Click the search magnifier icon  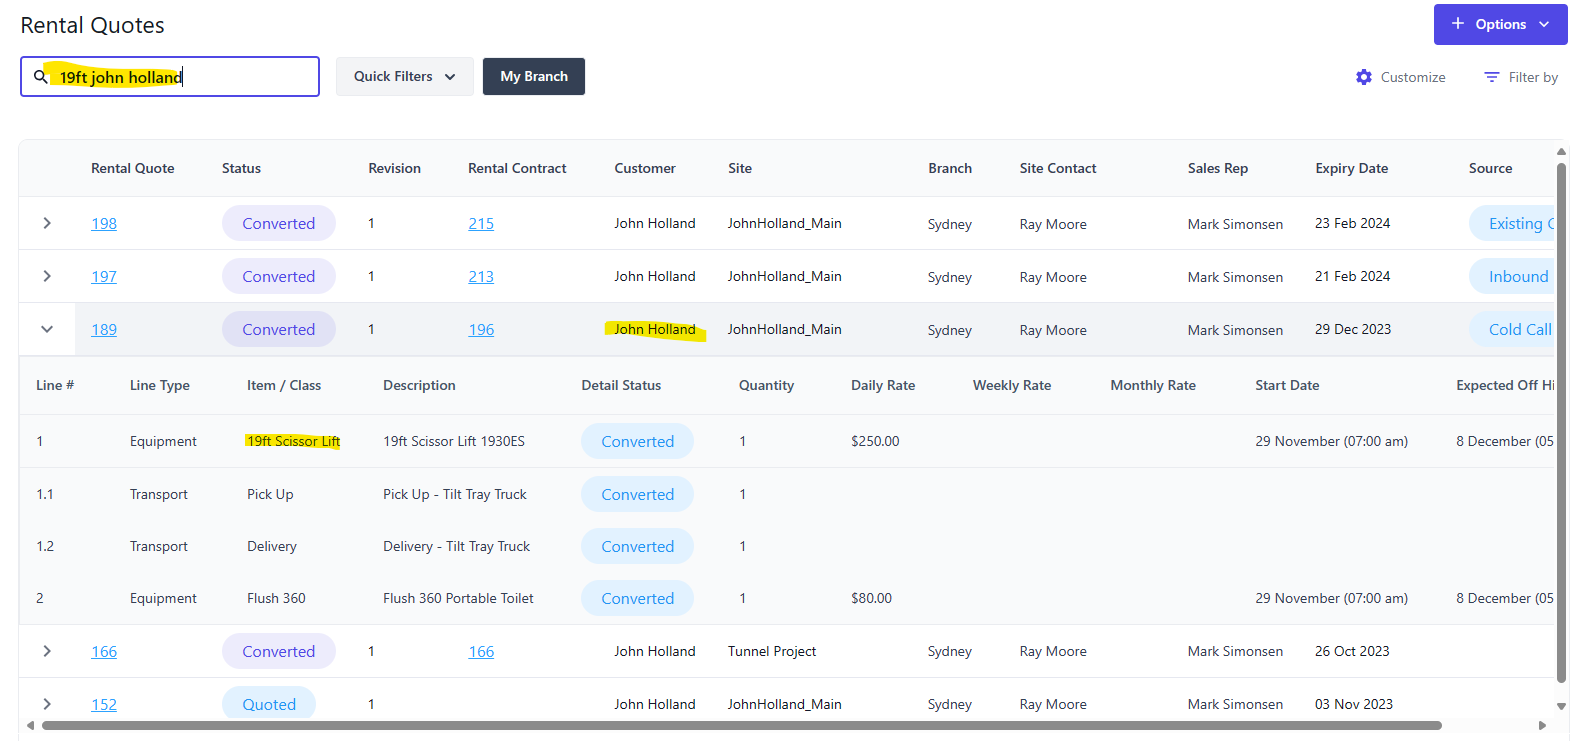pos(41,76)
